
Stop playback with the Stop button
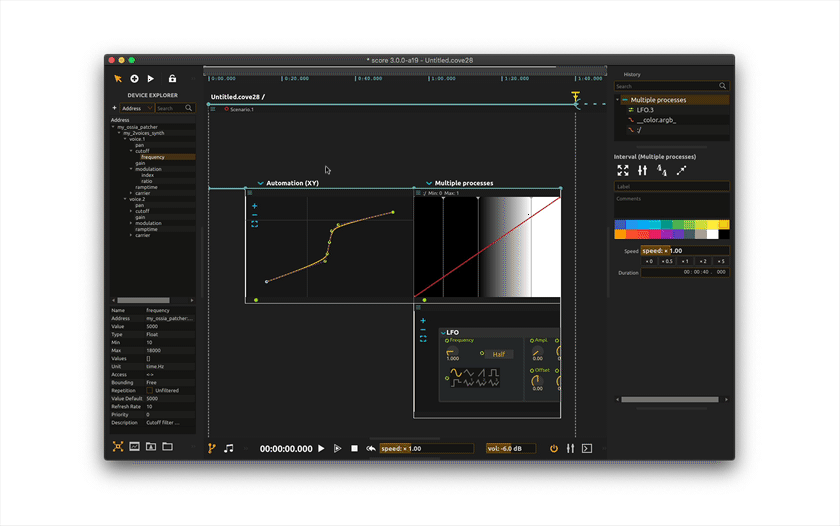click(354, 448)
